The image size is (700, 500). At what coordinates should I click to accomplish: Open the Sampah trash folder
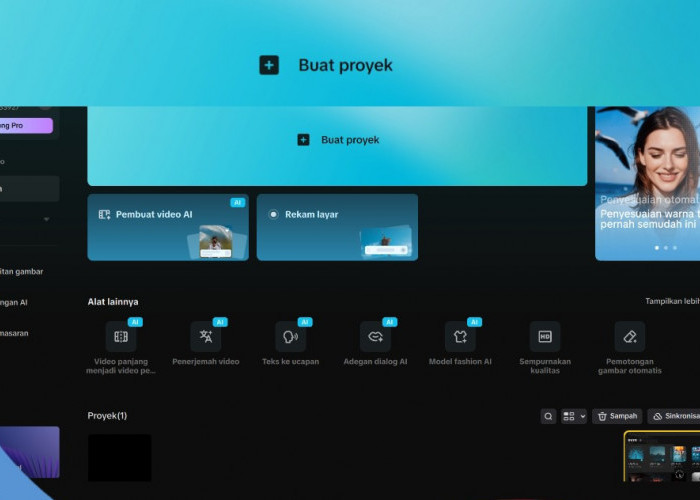(616, 416)
